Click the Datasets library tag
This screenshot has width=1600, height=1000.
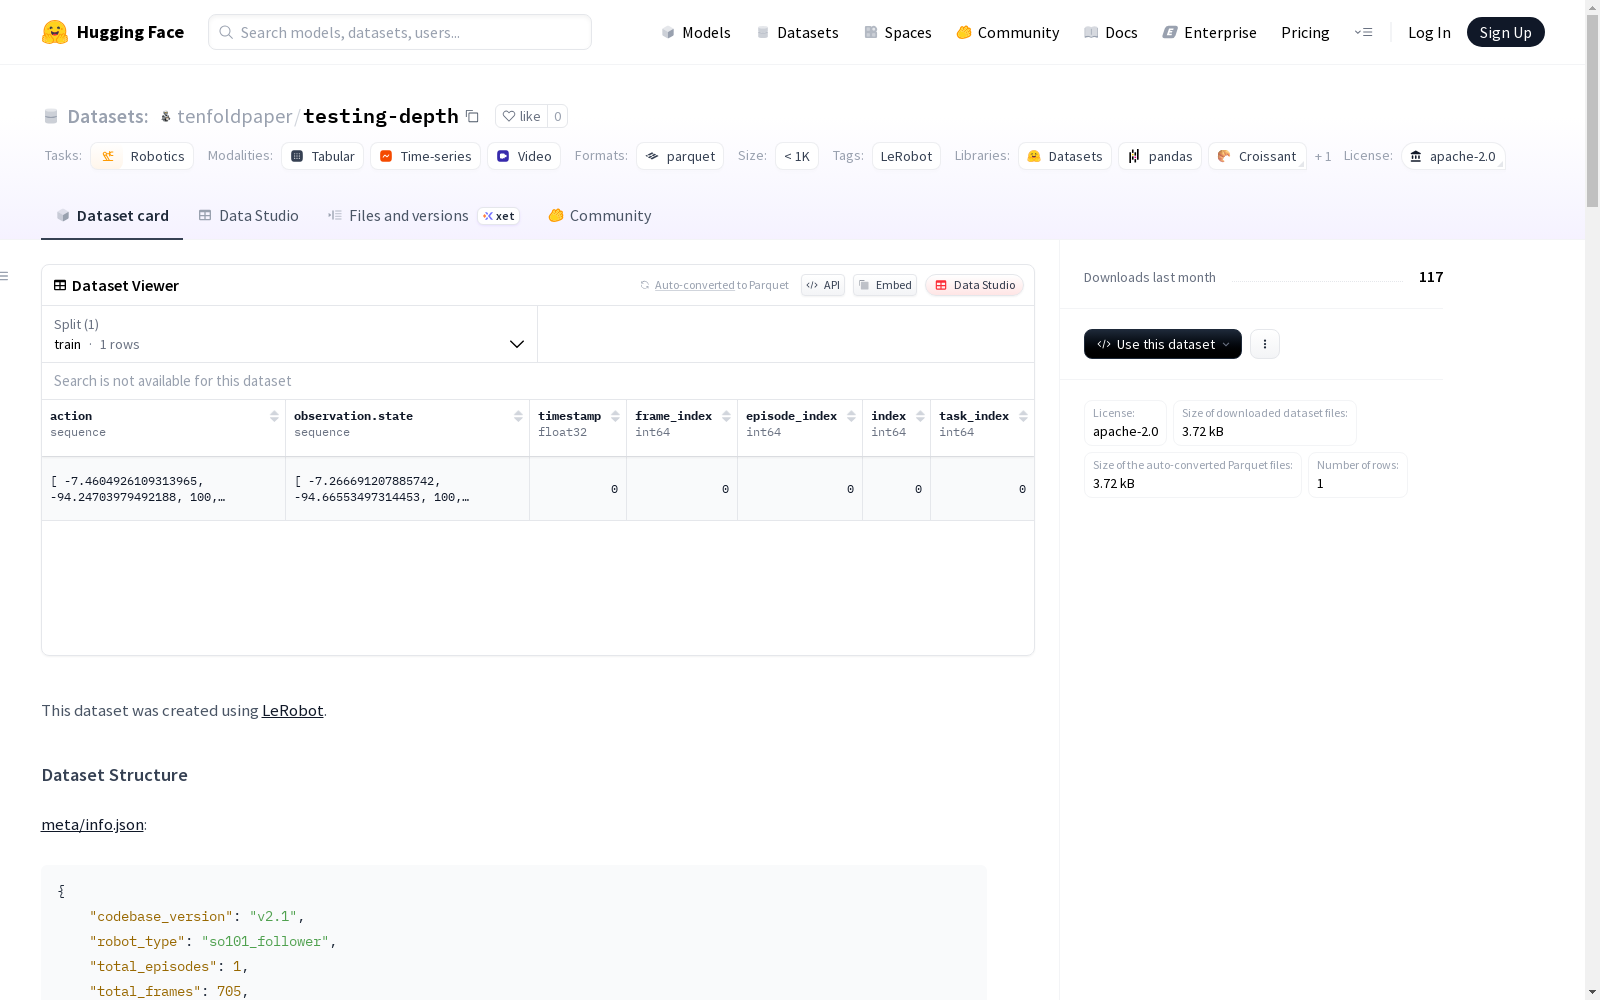[1065, 156]
